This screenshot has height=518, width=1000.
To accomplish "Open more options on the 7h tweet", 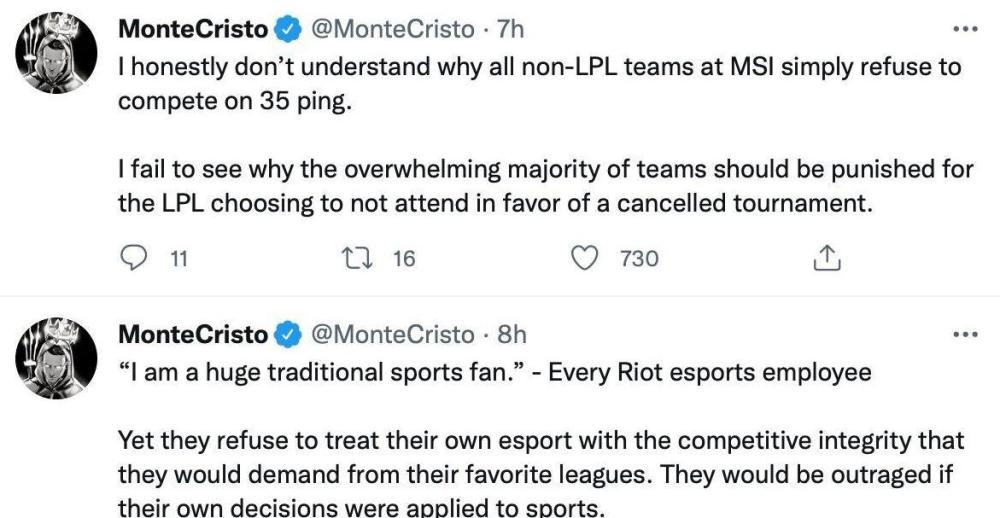I will [x=964, y=29].
